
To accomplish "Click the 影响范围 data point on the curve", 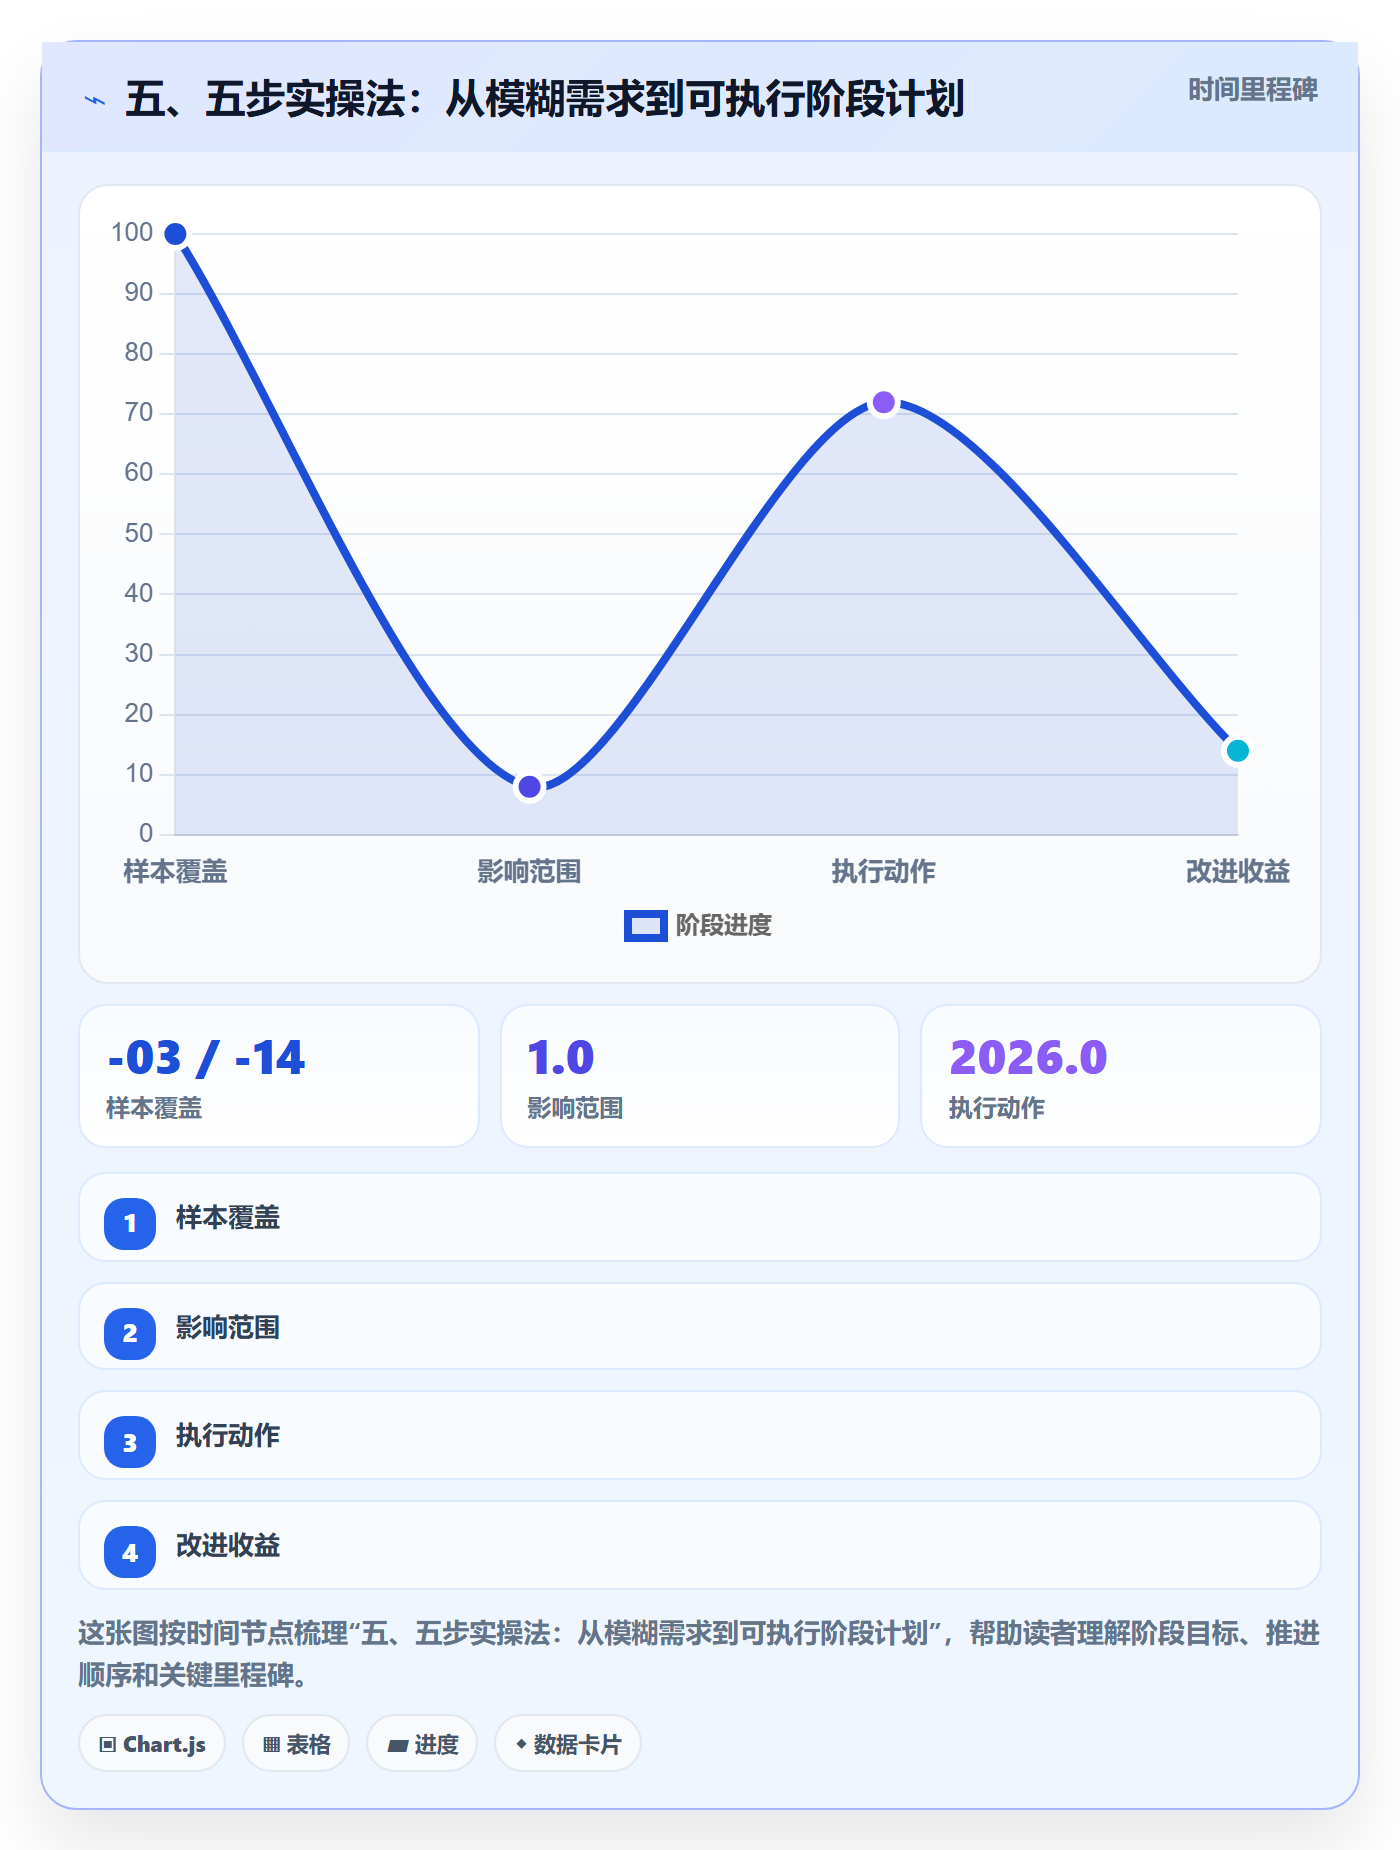I will click(529, 787).
